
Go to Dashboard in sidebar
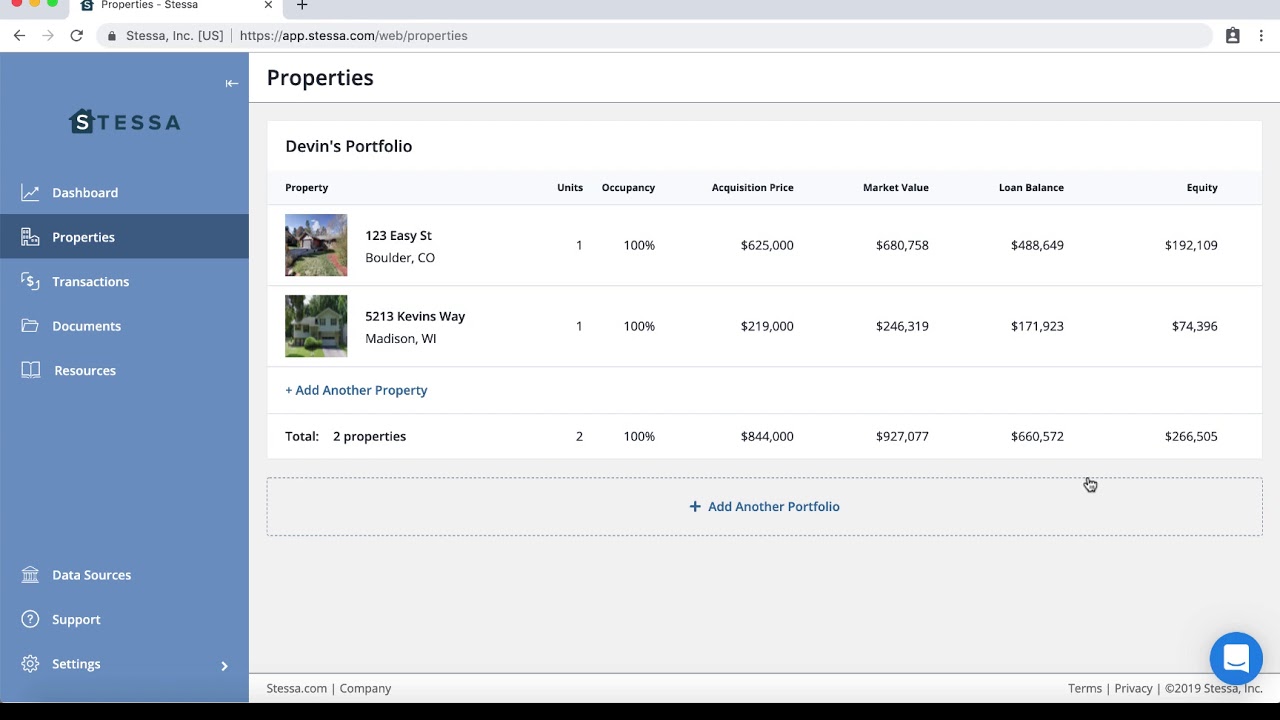point(85,193)
